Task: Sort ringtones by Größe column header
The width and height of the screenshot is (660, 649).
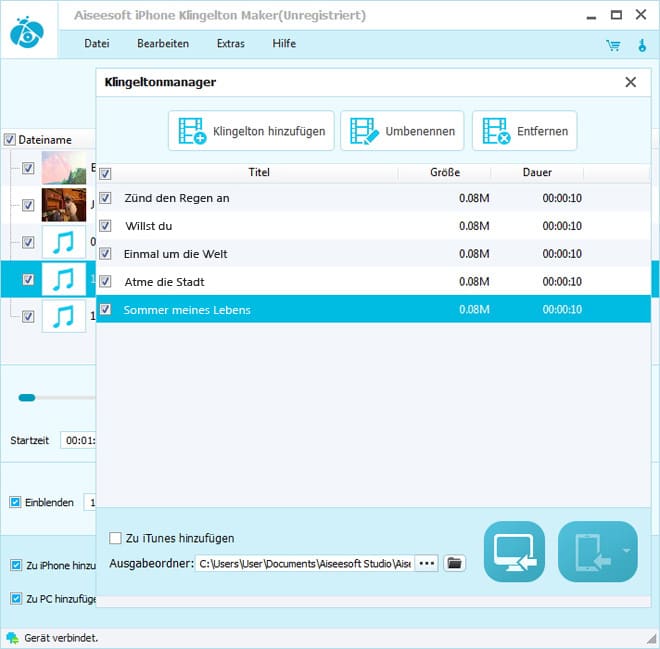Action: pos(445,172)
